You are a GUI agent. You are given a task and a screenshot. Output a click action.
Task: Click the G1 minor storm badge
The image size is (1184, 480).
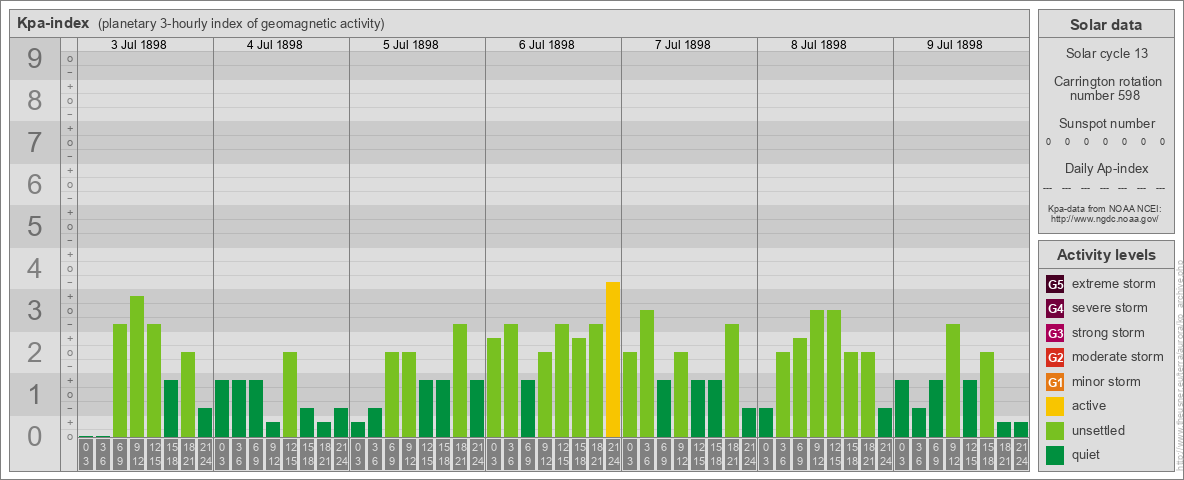[1055, 382]
